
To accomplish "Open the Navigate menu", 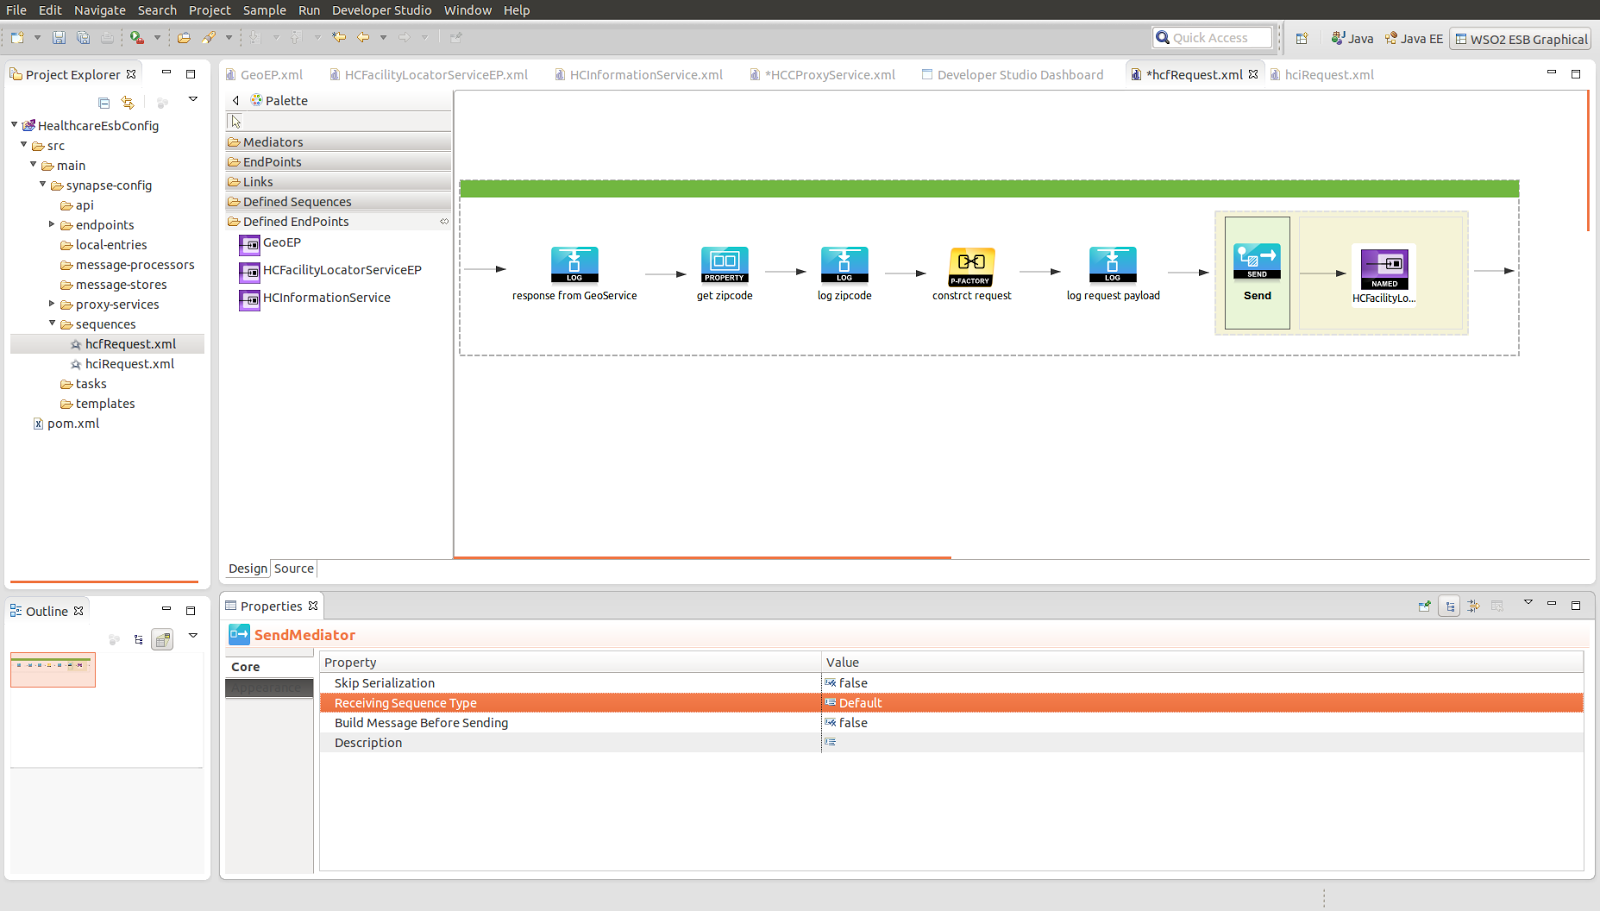I will (x=100, y=10).
